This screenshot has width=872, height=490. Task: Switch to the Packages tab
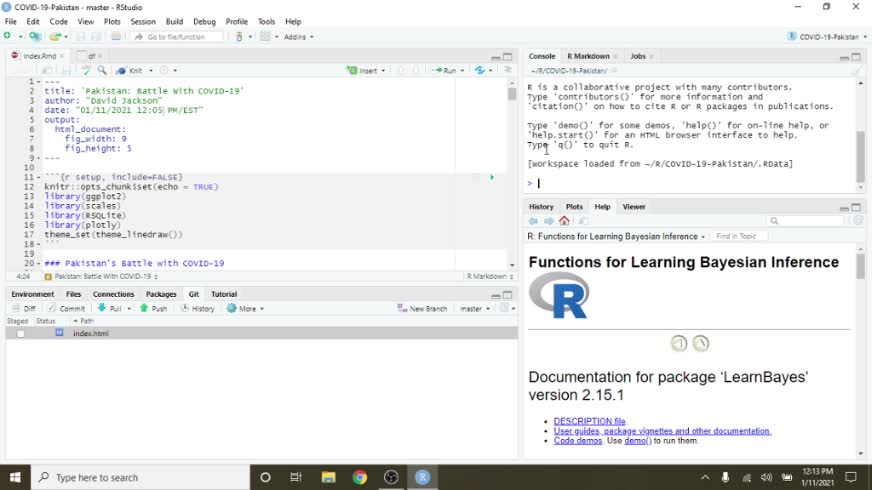tap(161, 294)
